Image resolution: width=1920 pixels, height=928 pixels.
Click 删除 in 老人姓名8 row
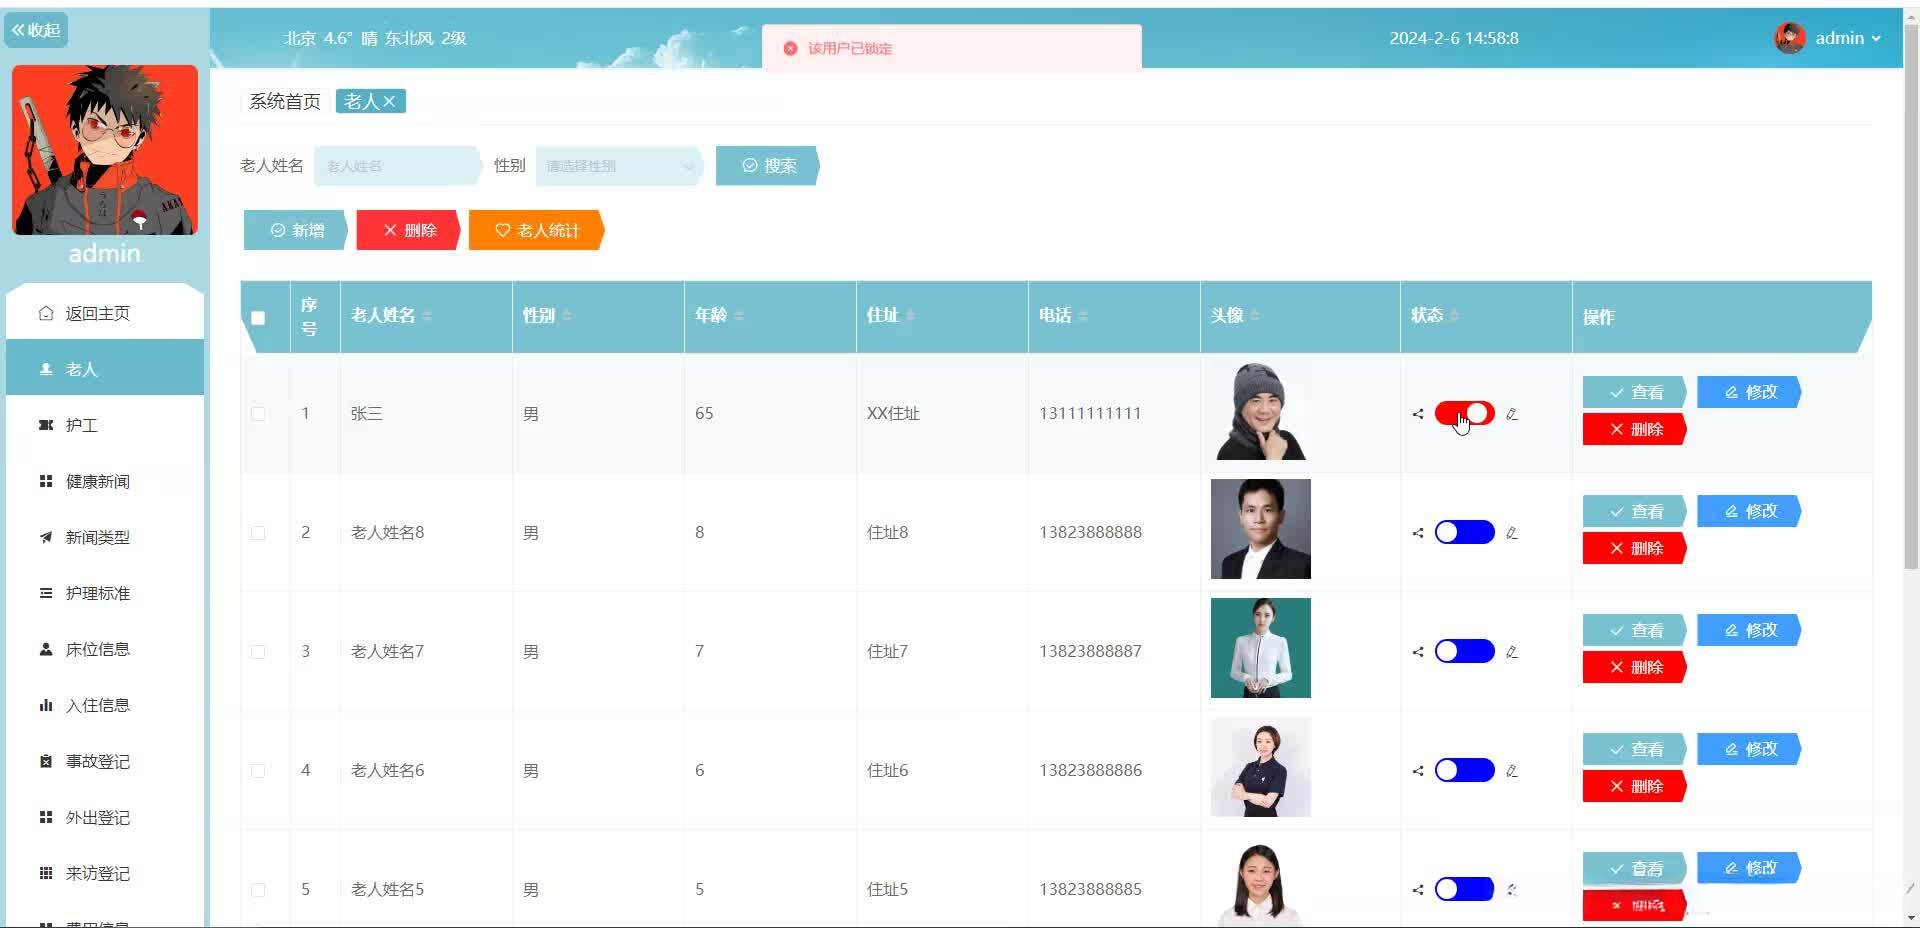(1635, 548)
